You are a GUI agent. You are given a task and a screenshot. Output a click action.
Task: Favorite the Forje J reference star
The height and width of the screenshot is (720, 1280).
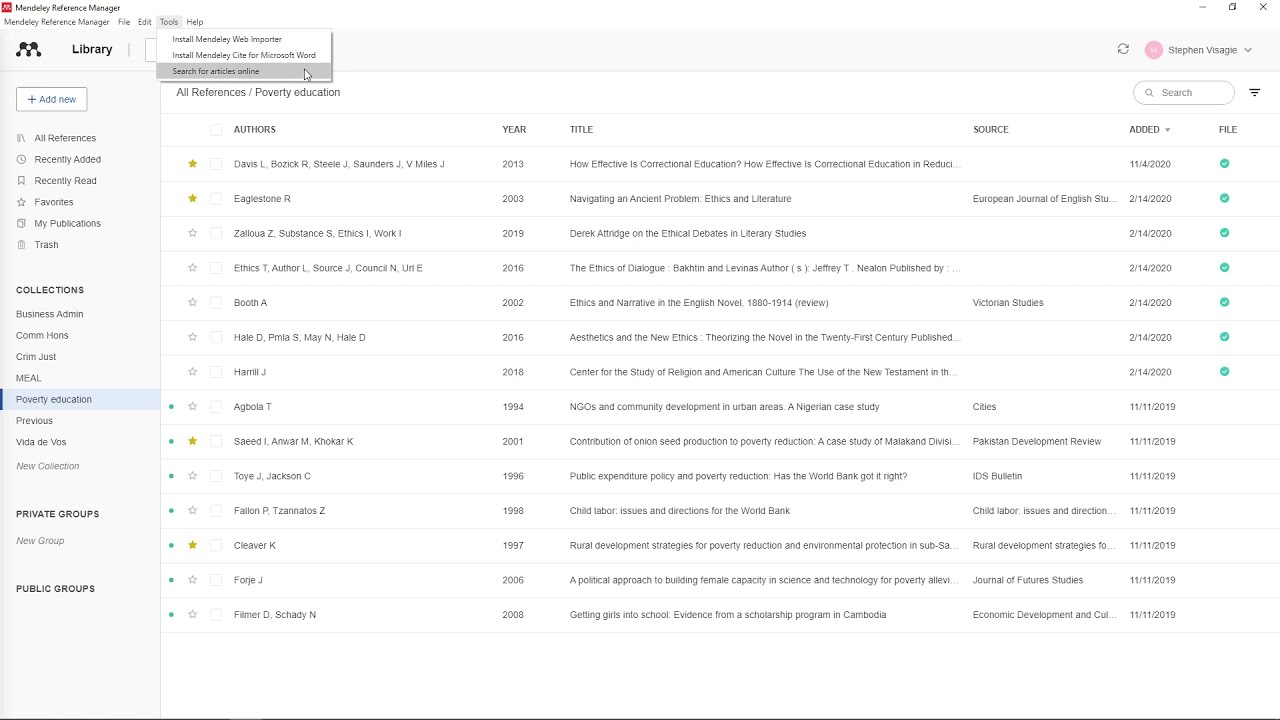(193, 580)
